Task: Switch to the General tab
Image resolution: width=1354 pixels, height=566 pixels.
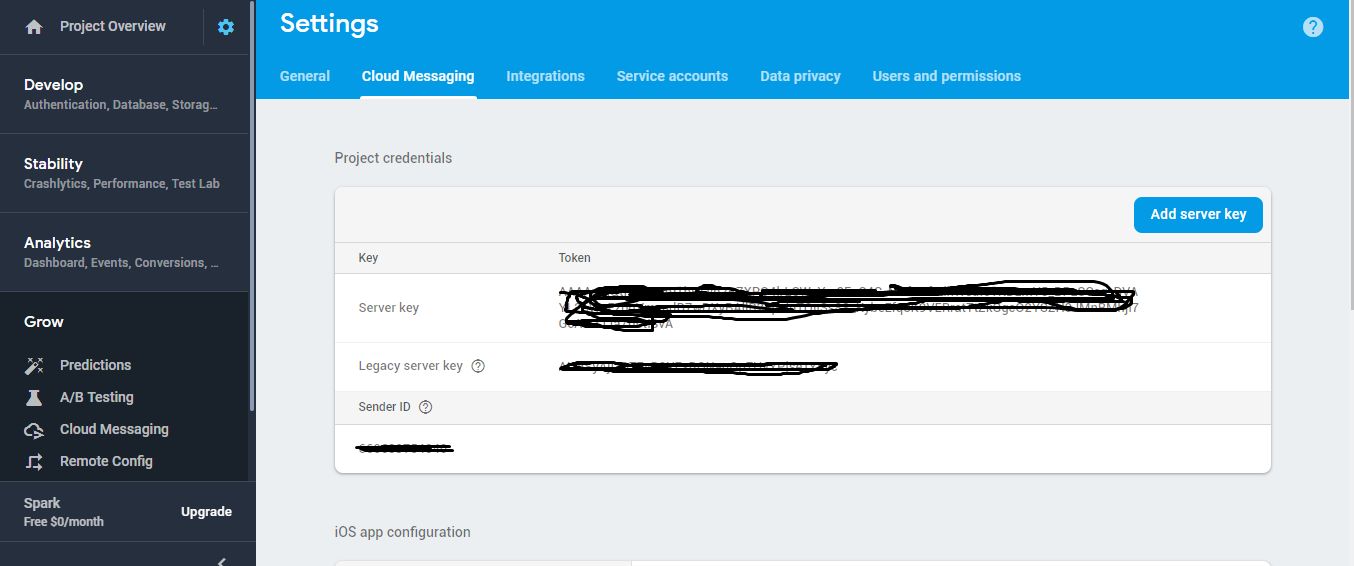Action: (x=305, y=76)
